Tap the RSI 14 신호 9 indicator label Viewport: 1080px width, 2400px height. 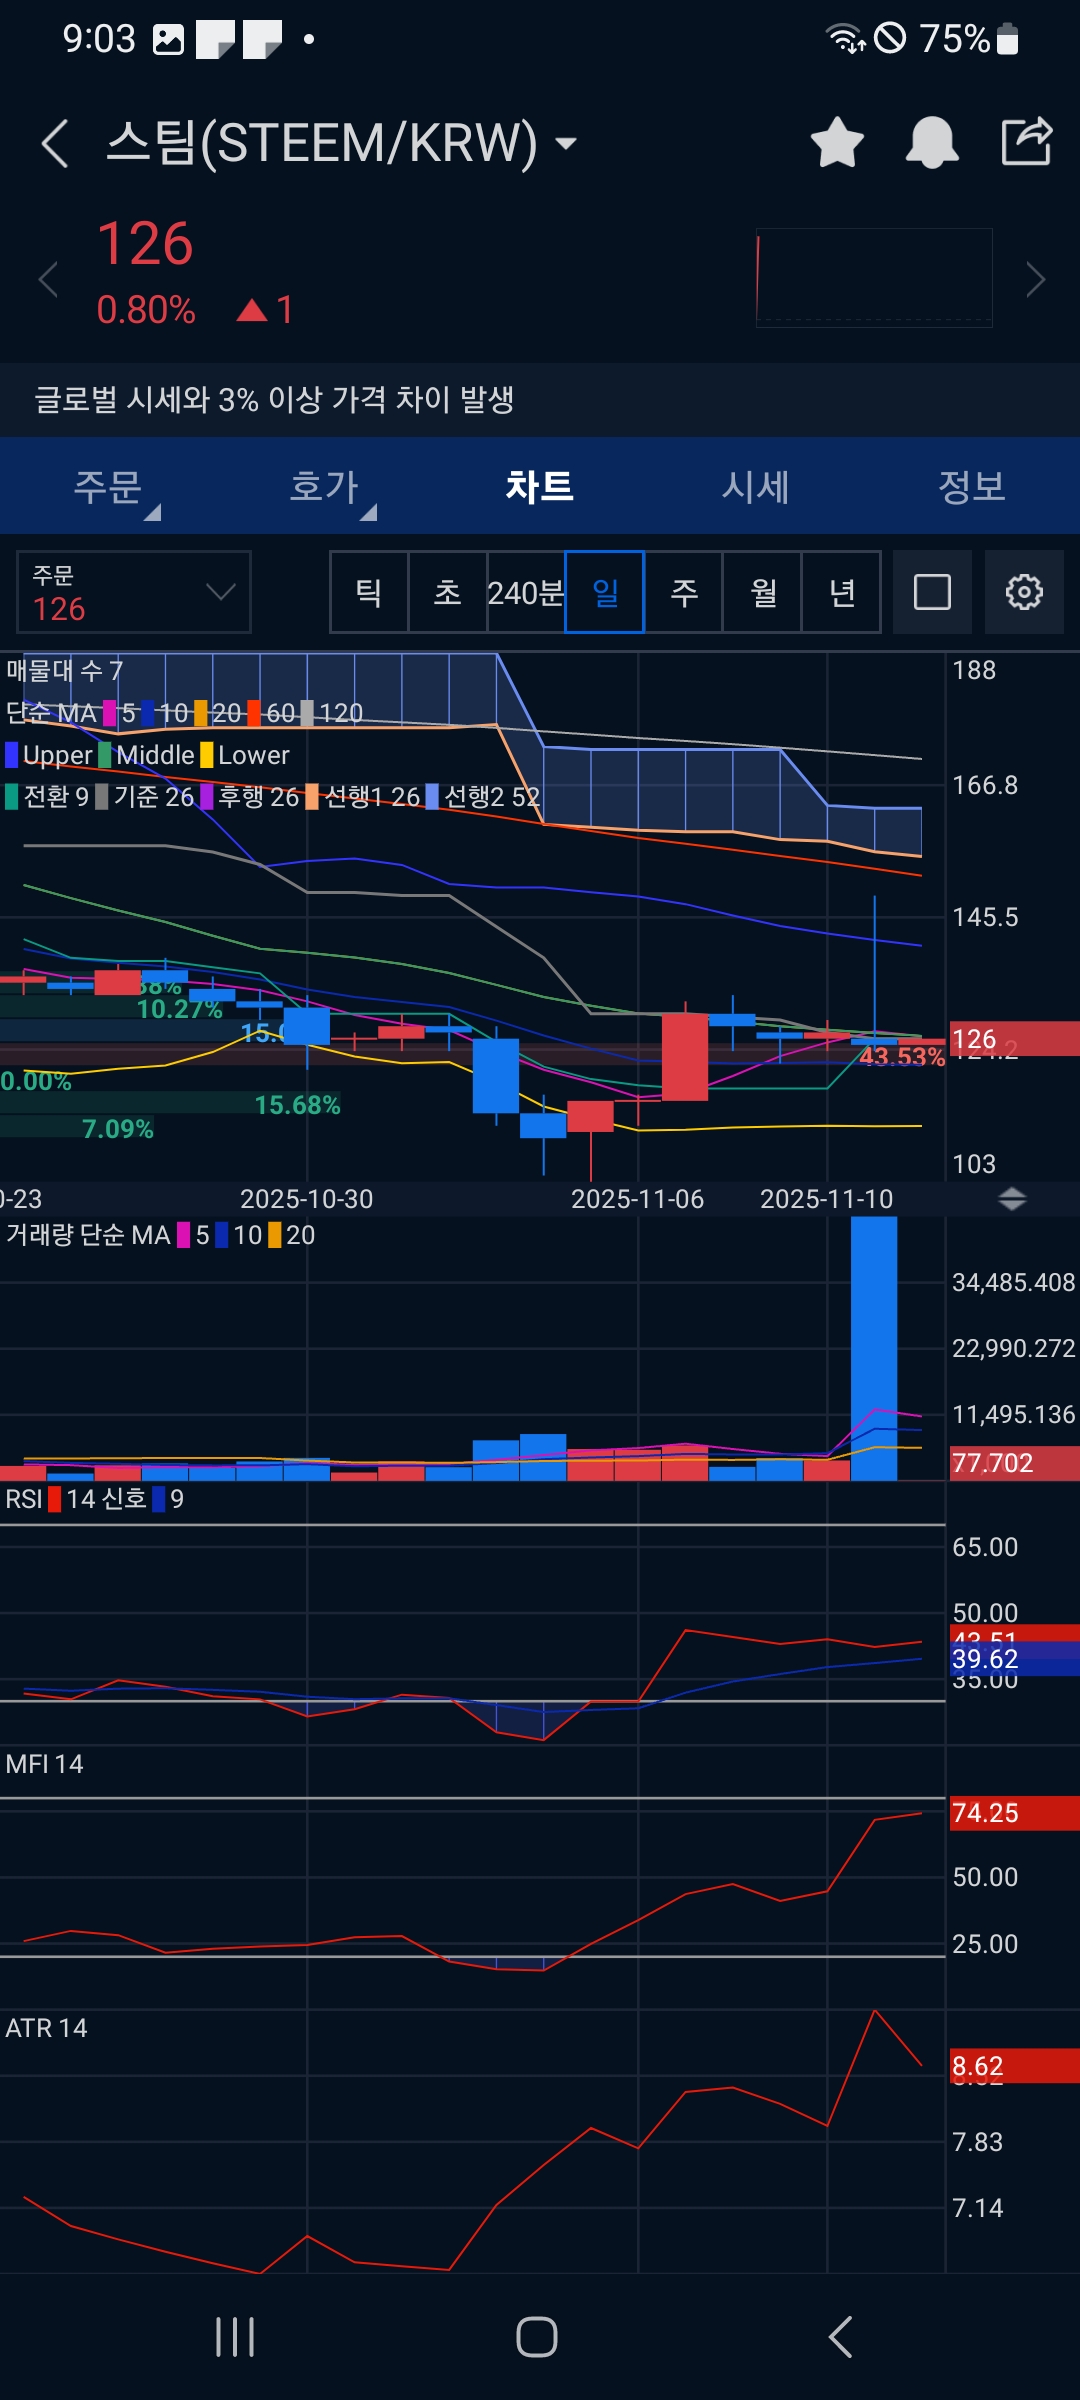pos(95,1499)
